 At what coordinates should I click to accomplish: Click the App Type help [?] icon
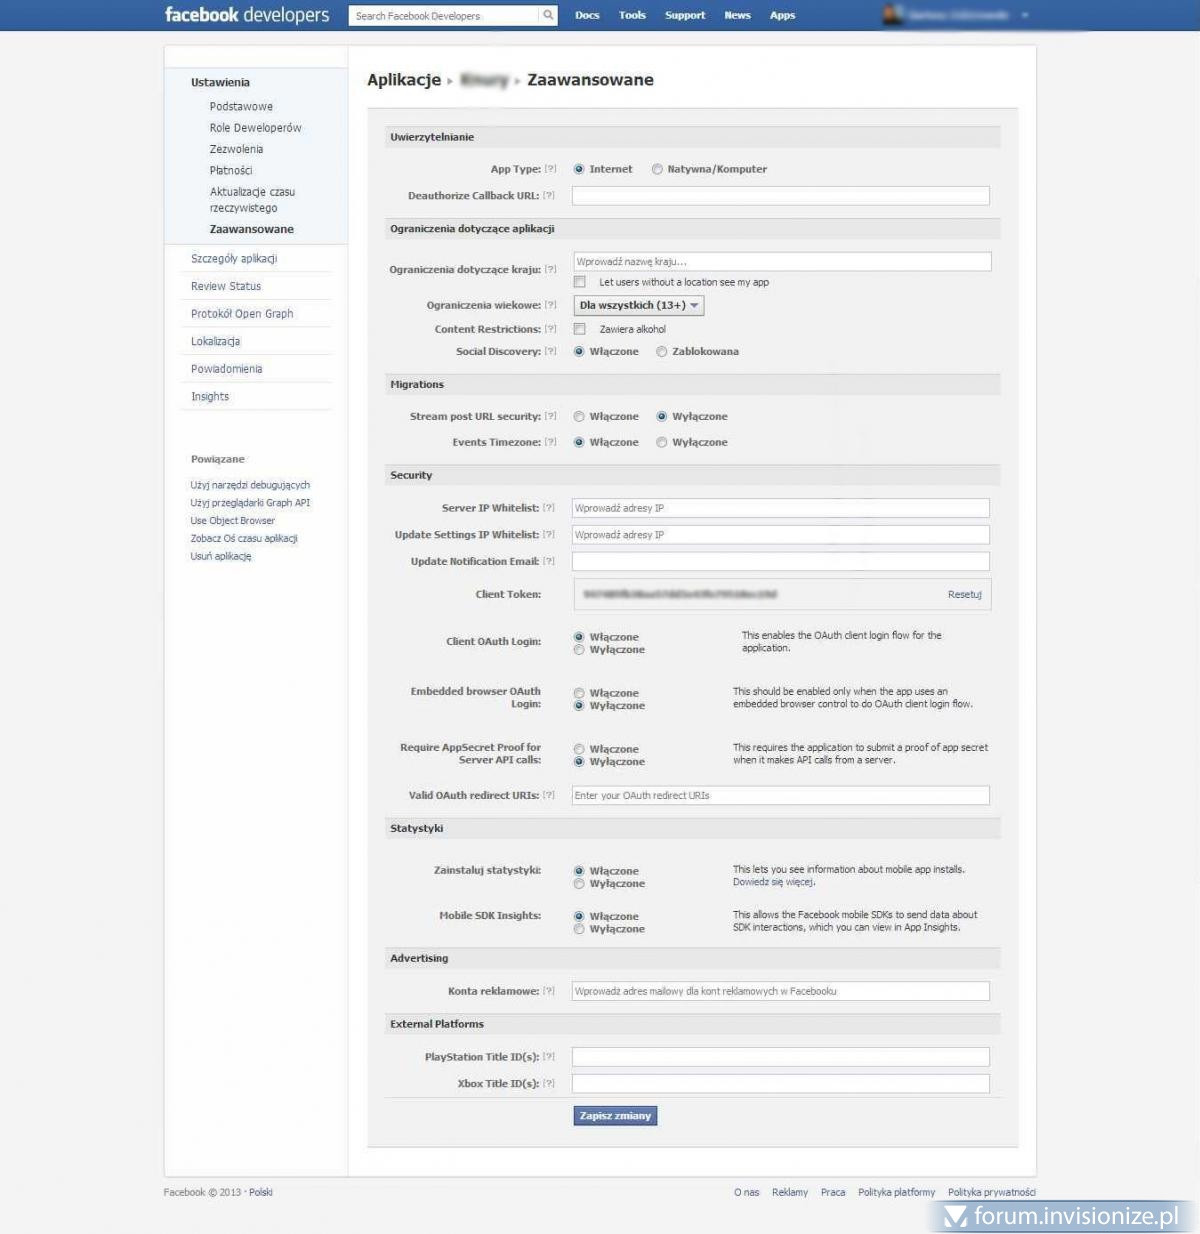click(x=550, y=169)
